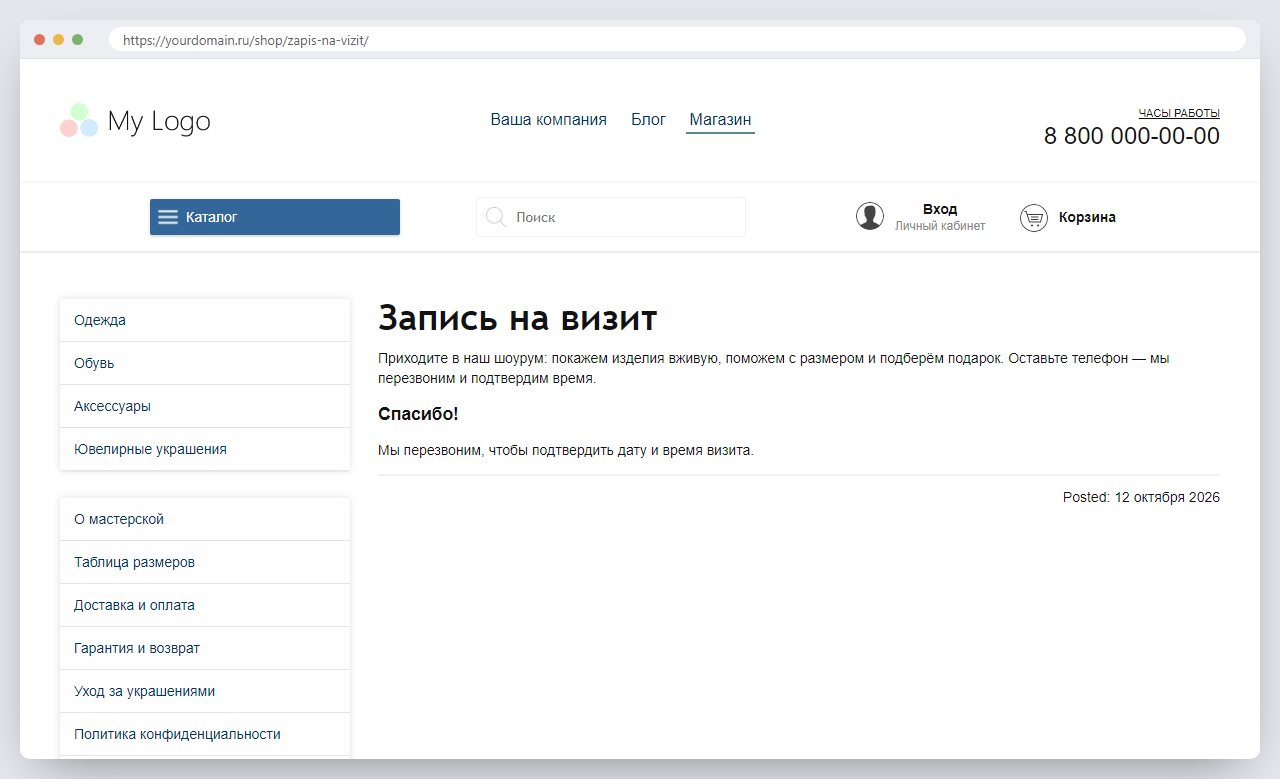
Task: Click the Posted: 12 октября 2026 text
Action: 1141,497
